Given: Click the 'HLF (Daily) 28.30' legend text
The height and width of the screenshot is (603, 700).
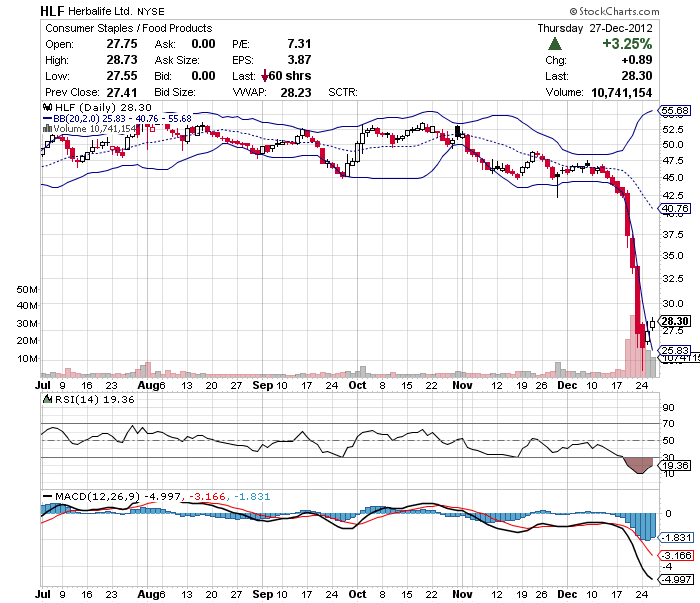Looking at the screenshot, I should [104, 107].
